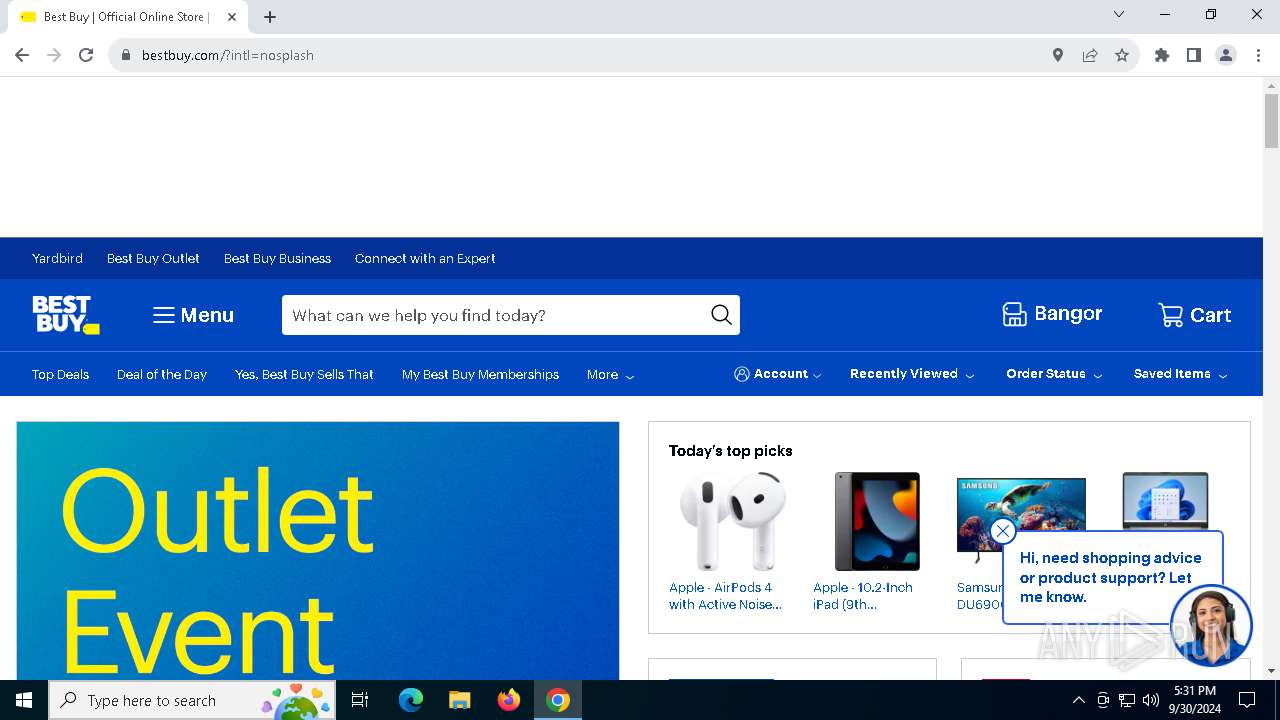Open the laptop product image

[x=1165, y=500]
